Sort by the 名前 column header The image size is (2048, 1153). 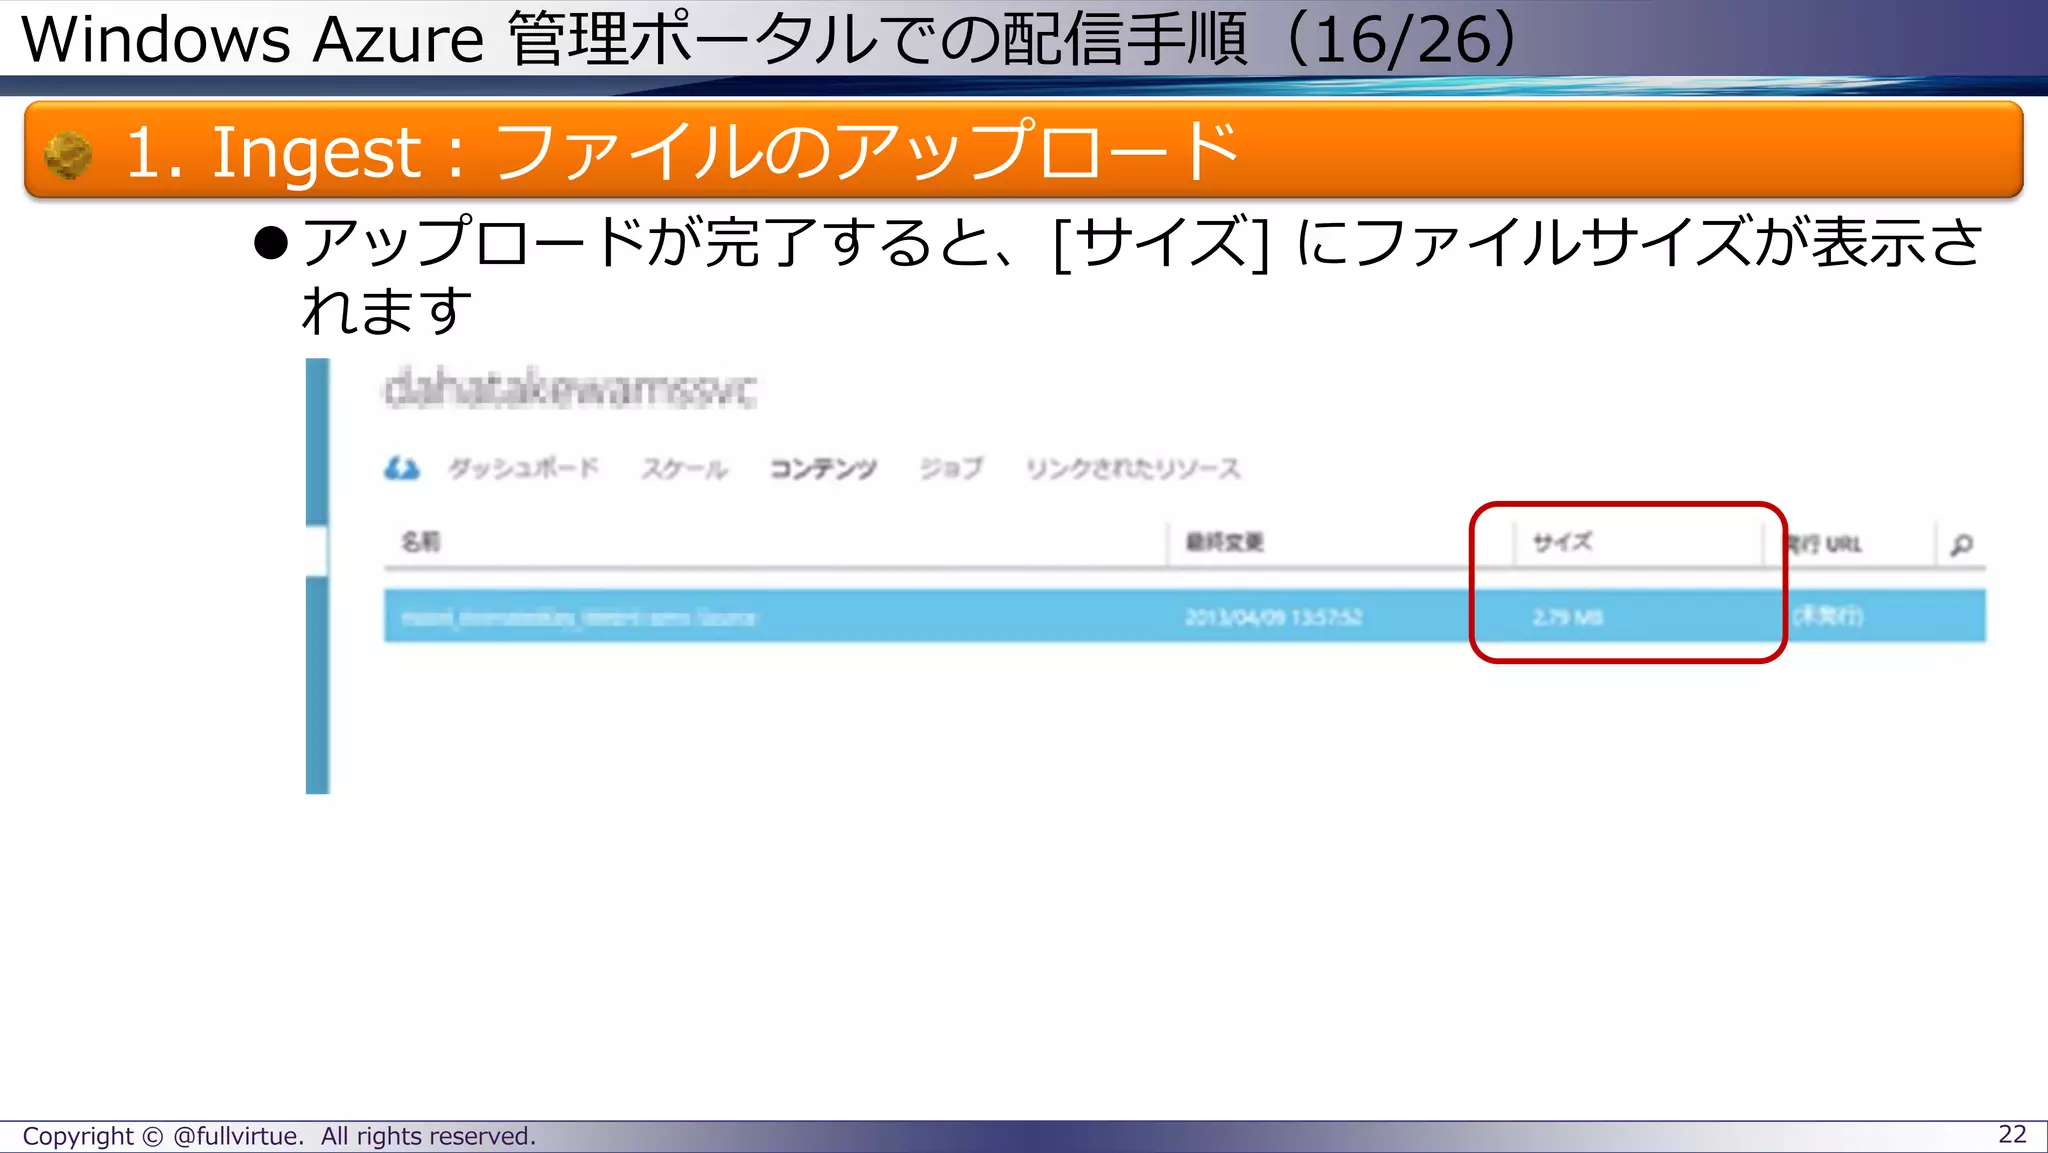click(421, 542)
